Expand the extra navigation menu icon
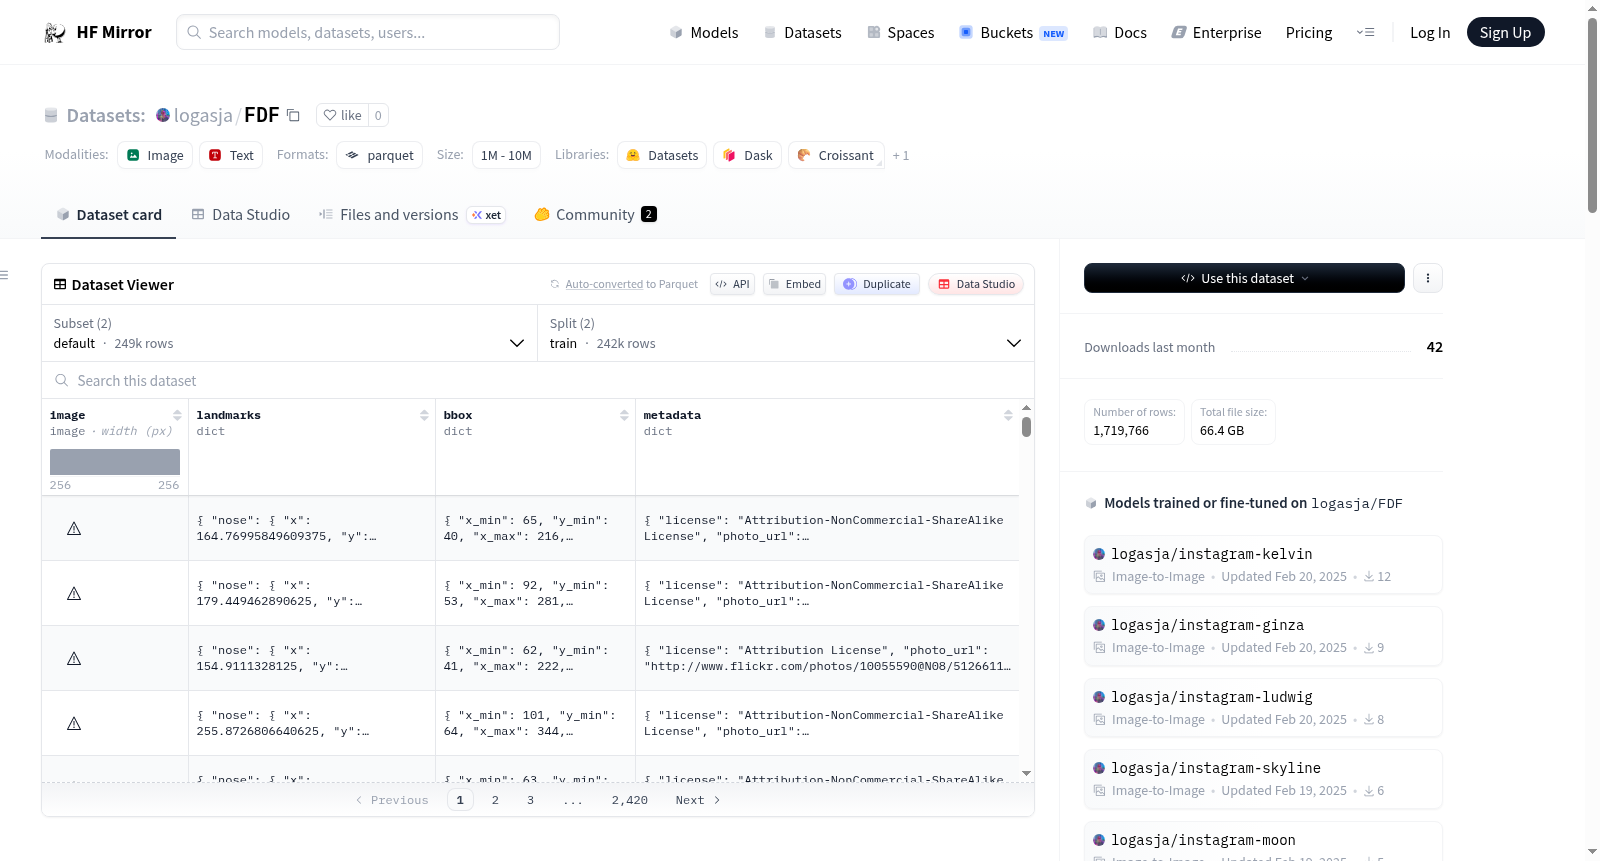 coord(1365,33)
